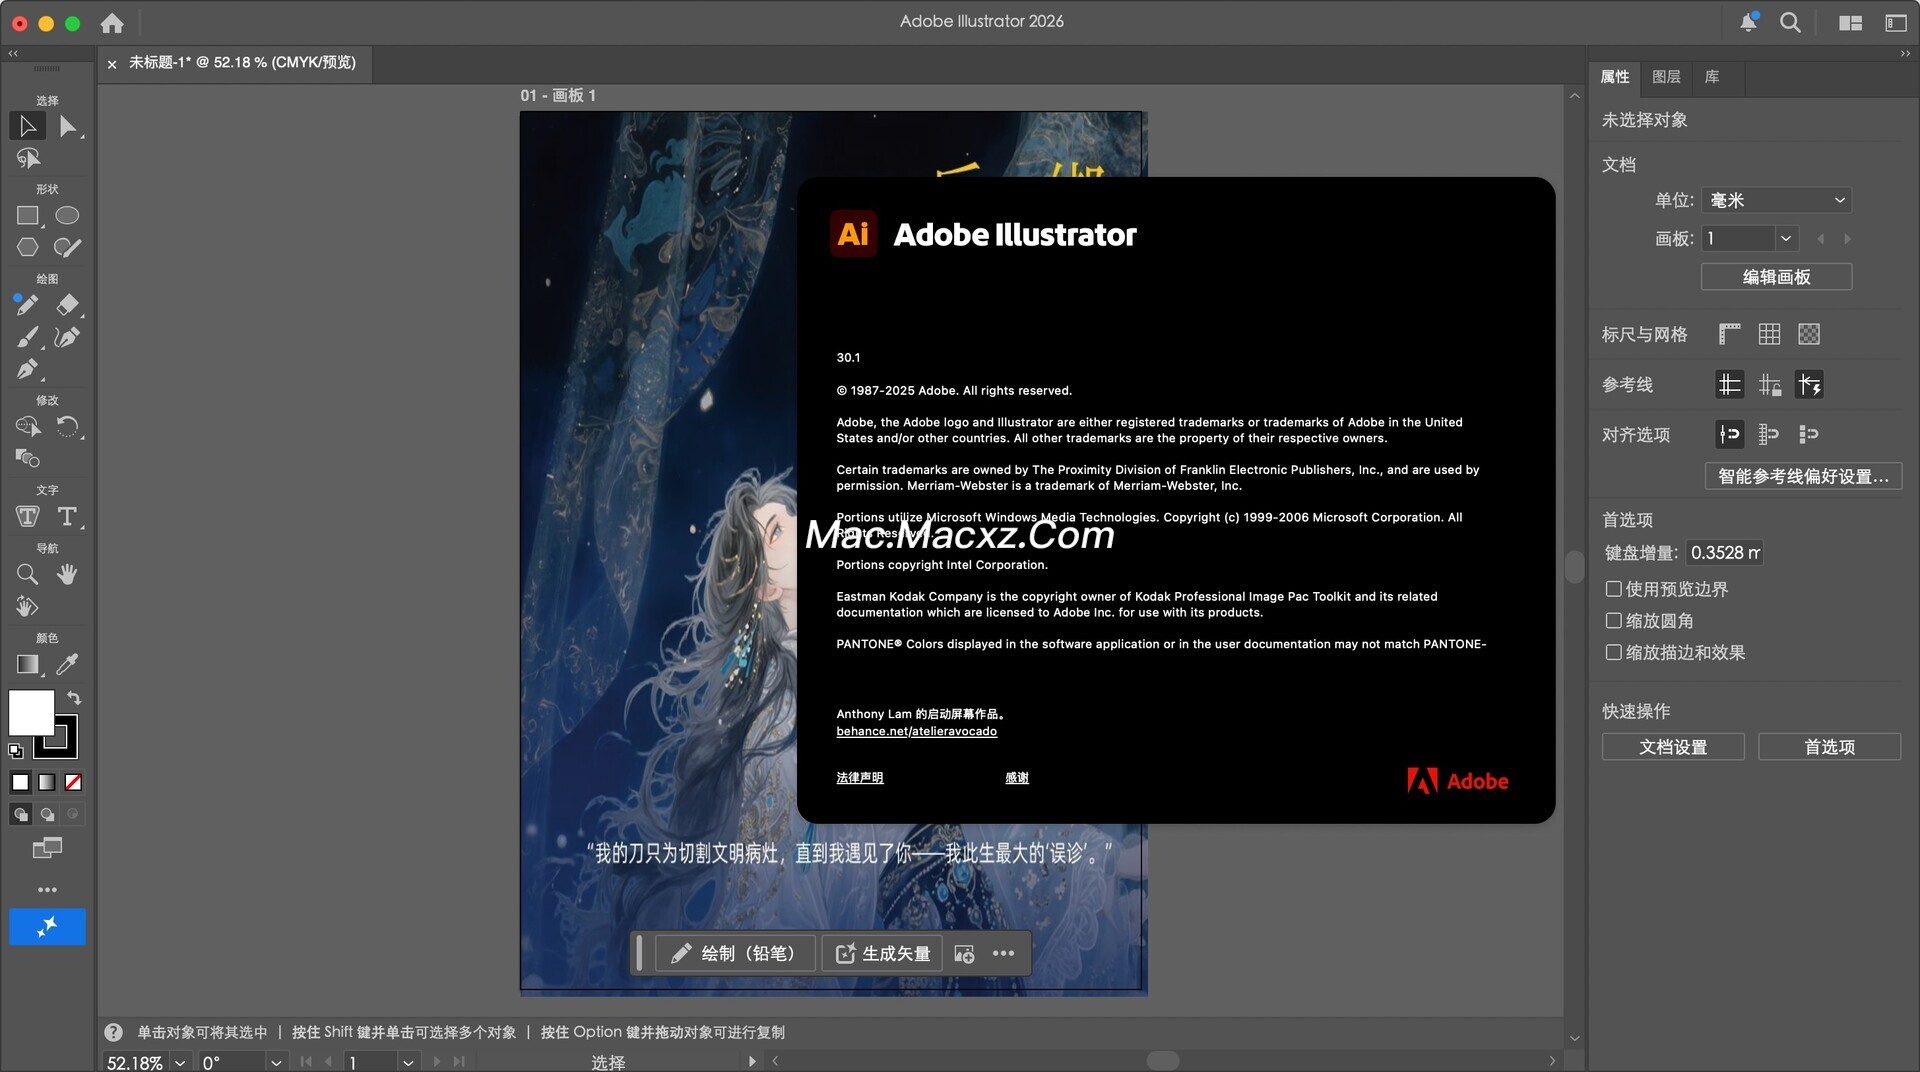1920x1072 pixels.
Task: Choose the Eyedropper tool
Action: 67,664
